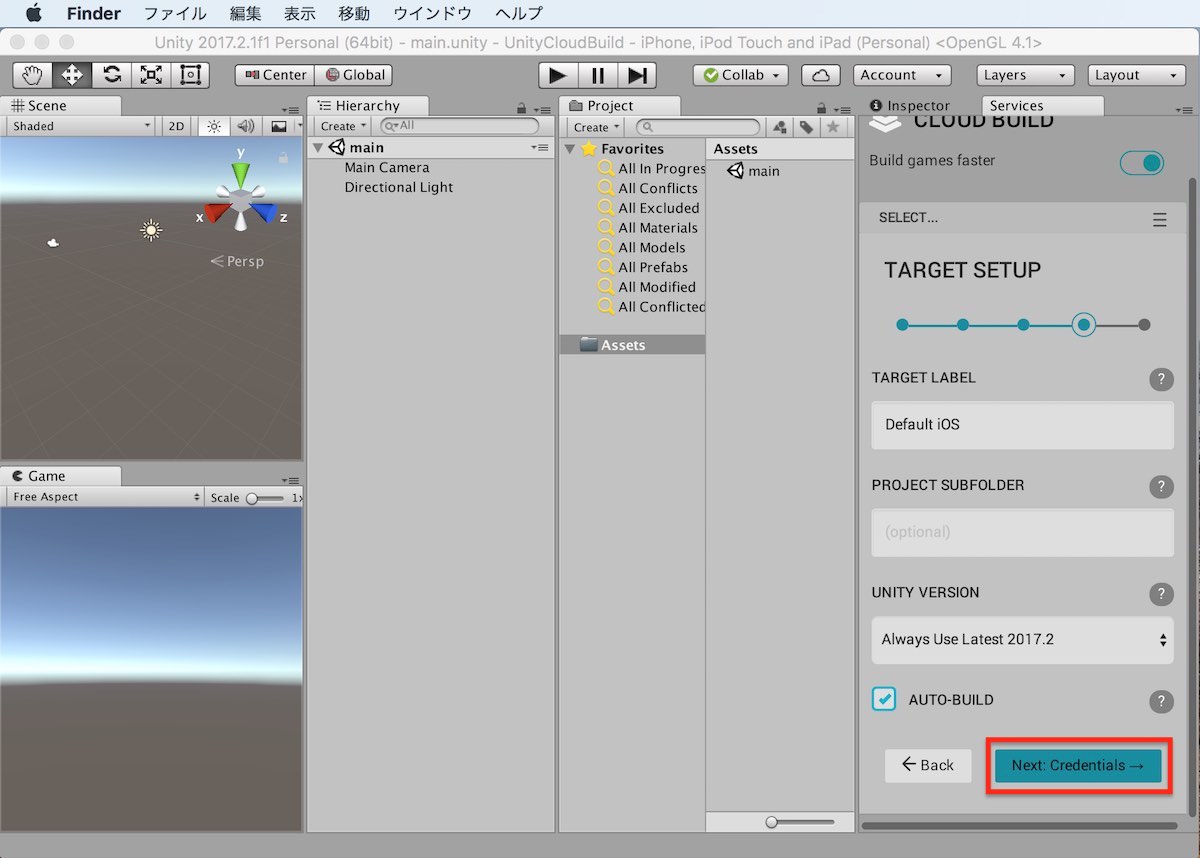Click the save search star icon

[832, 127]
